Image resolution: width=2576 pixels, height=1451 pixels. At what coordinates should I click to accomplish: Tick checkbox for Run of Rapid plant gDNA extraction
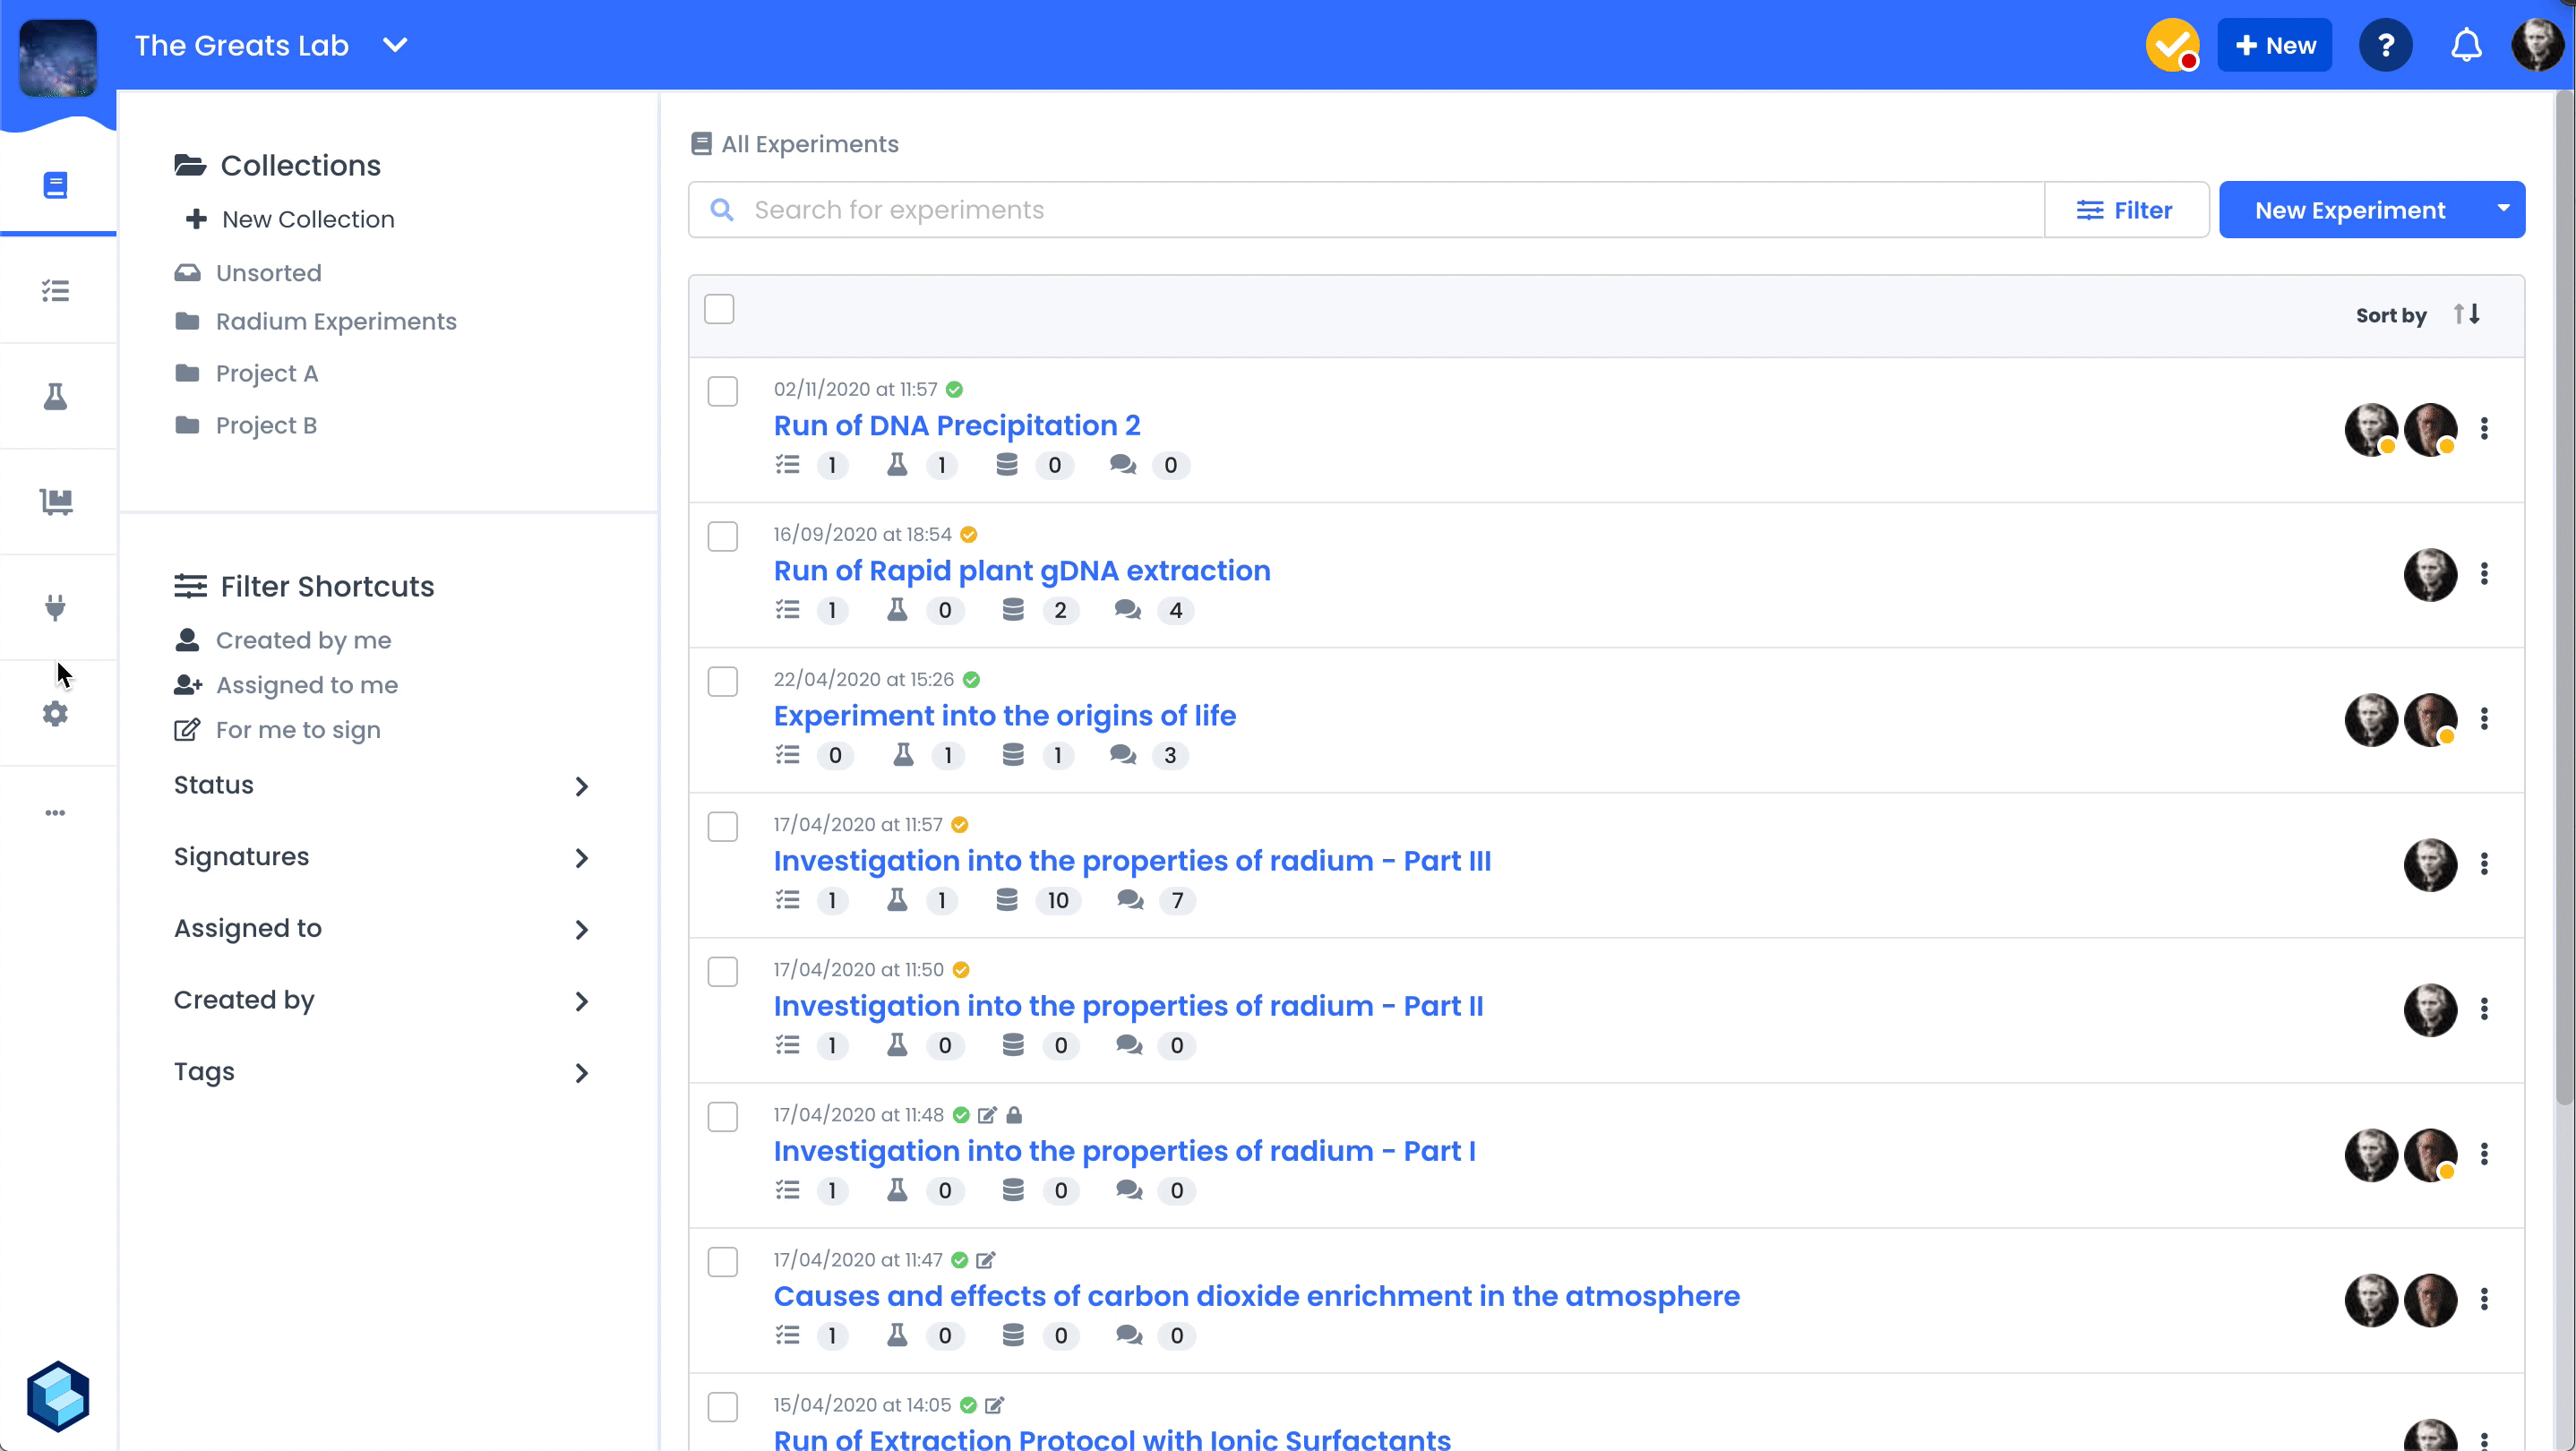pyautogui.click(x=722, y=537)
